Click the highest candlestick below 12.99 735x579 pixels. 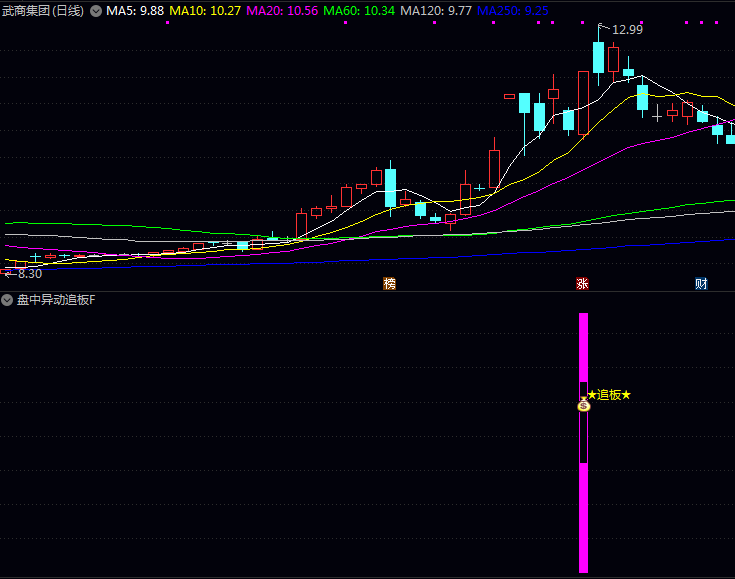tap(599, 58)
